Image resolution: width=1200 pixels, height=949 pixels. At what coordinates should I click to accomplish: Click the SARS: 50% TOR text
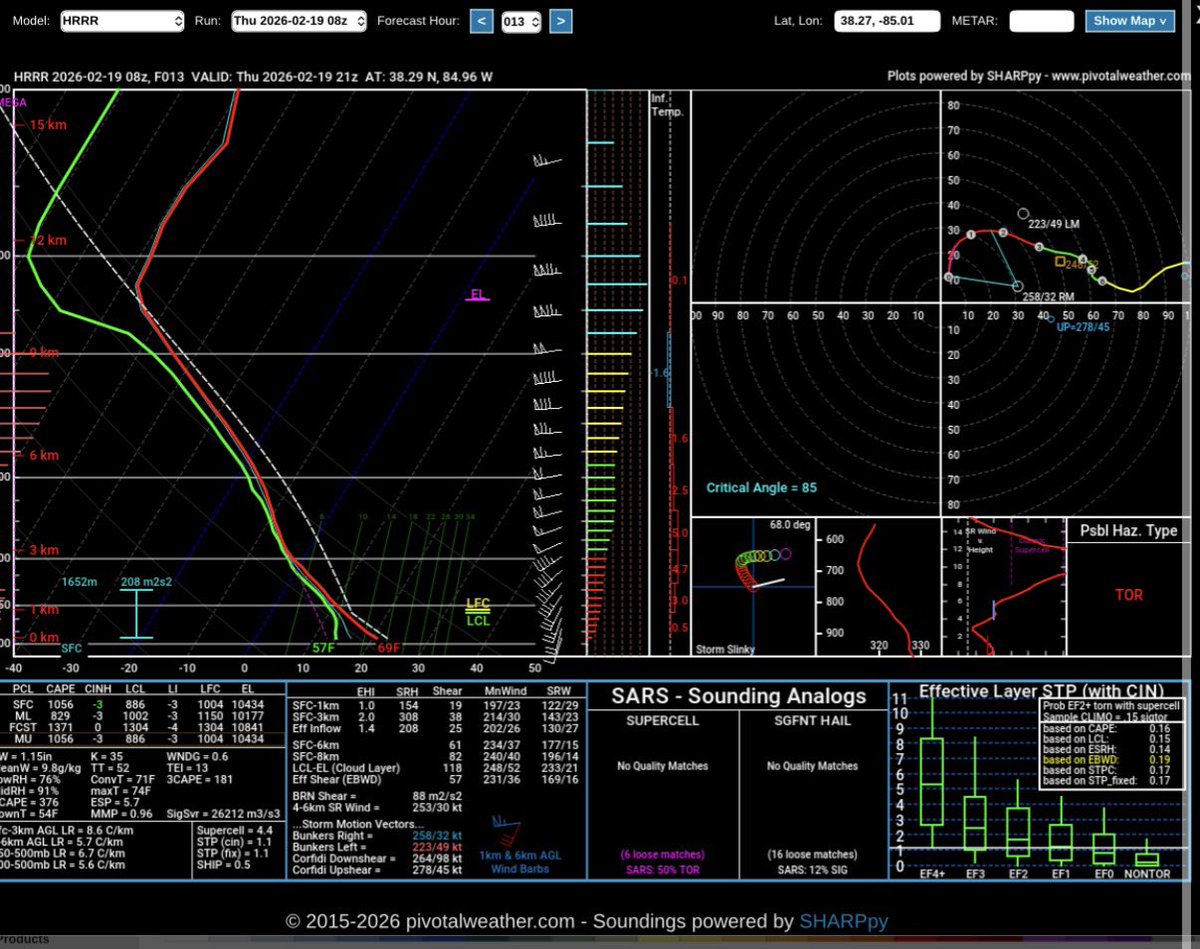[662, 868]
